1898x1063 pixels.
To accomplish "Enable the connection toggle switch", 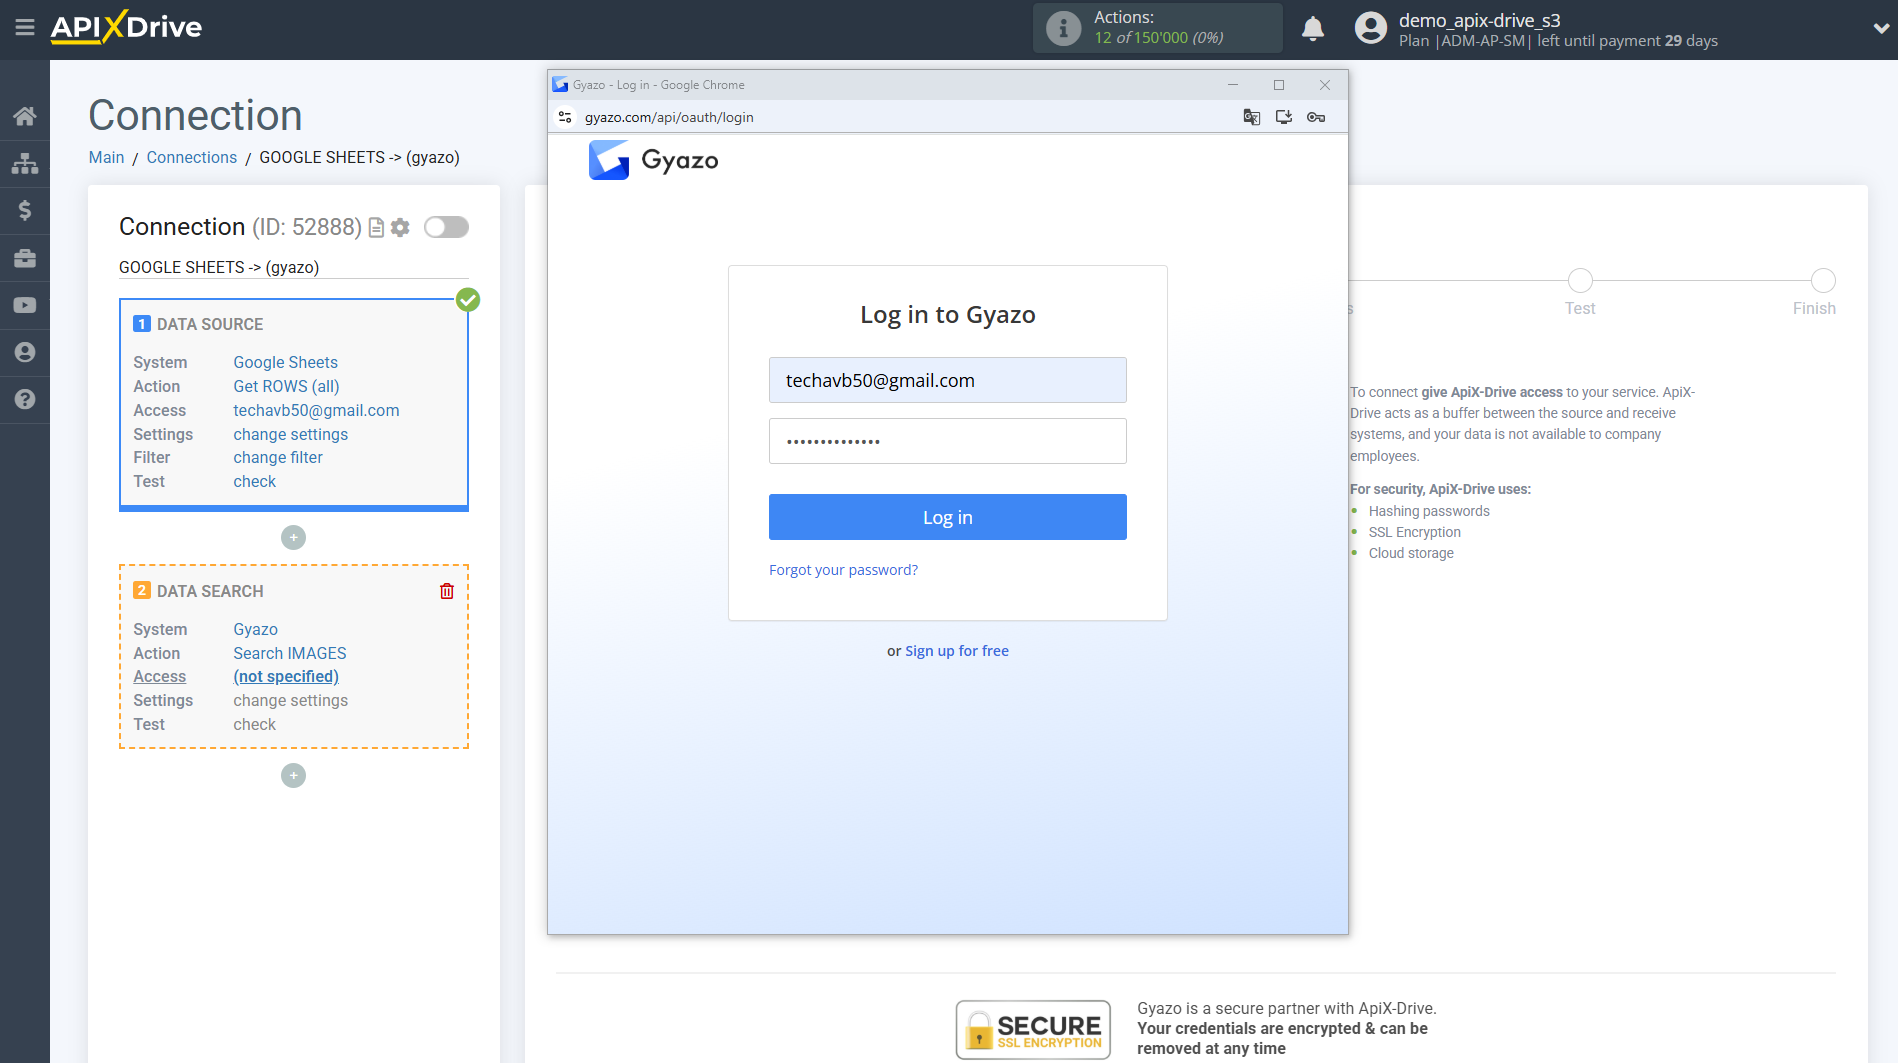I will (446, 227).
